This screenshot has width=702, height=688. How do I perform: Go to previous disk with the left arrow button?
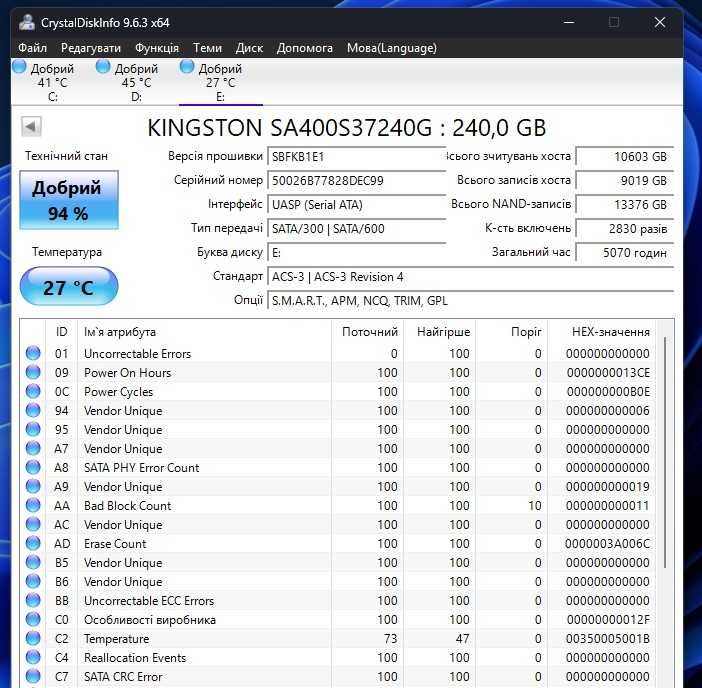[x=31, y=126]
